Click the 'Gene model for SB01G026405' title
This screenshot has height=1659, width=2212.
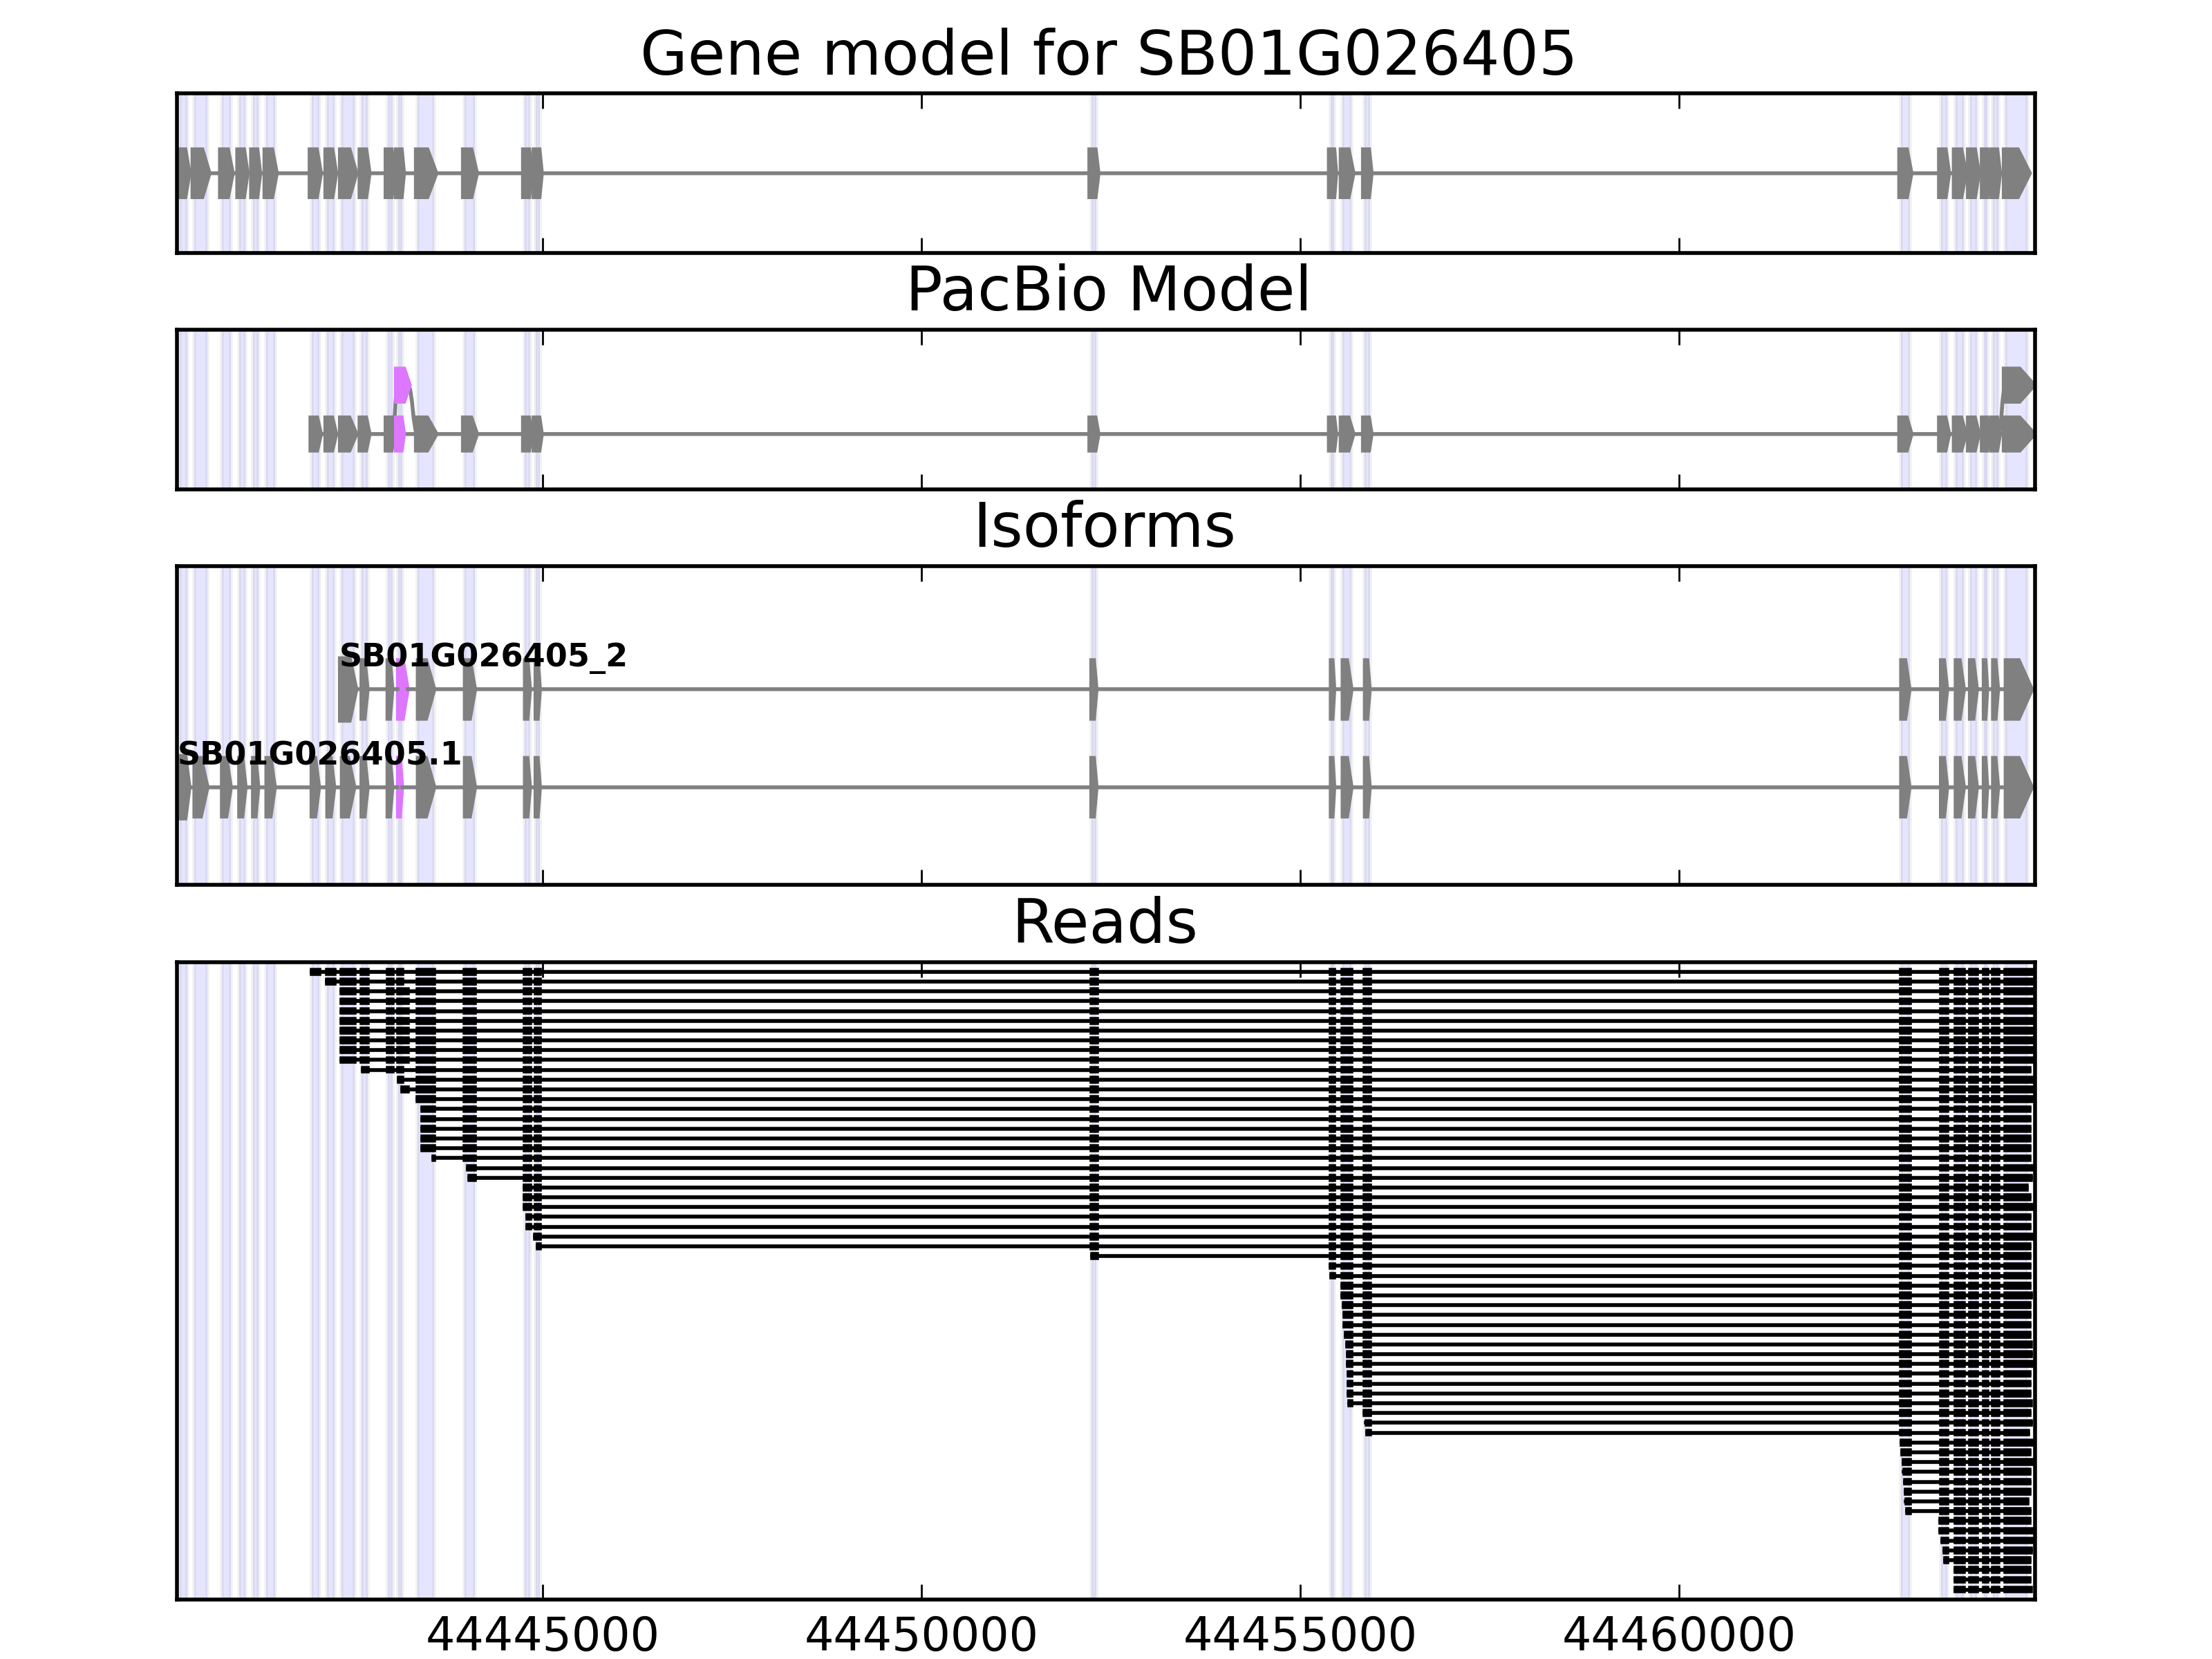1107,54
